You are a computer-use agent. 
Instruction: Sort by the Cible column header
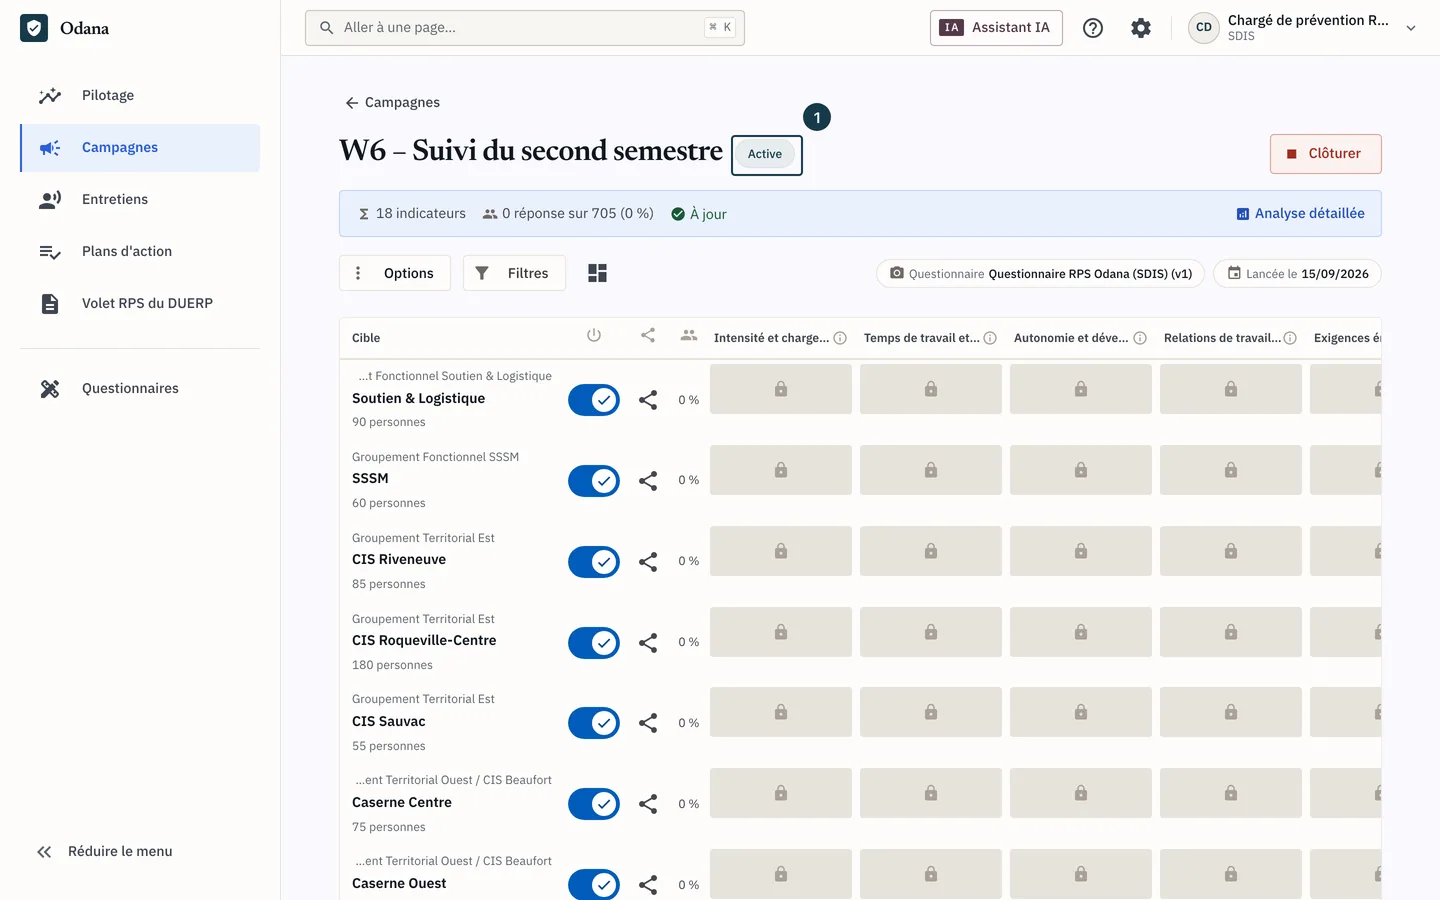pos(366,338)
